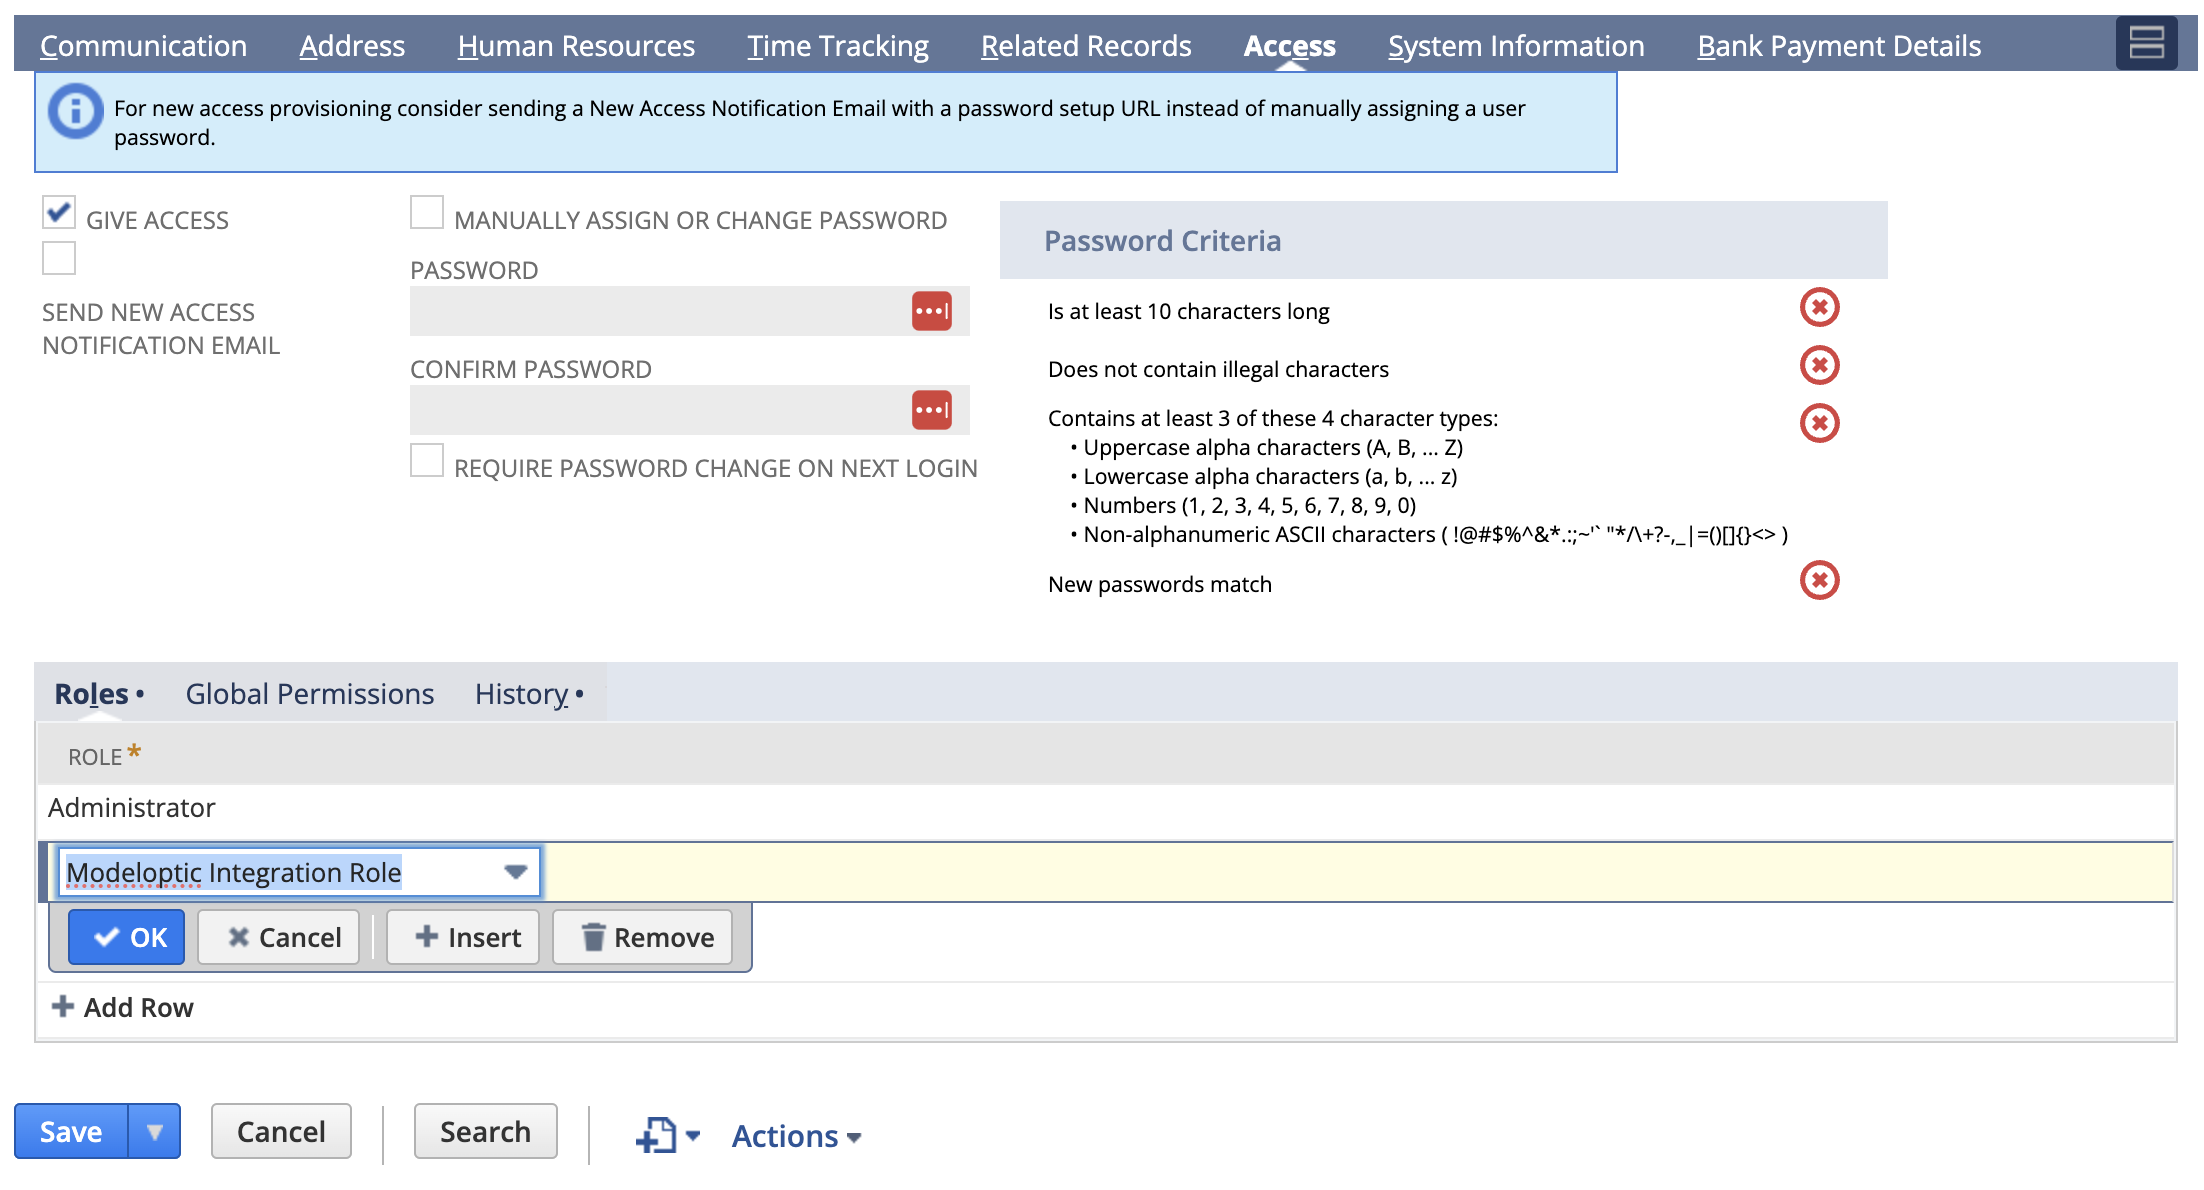
Task: Click the red X beside illegal characters criterion
Action: pos(1819,365)
